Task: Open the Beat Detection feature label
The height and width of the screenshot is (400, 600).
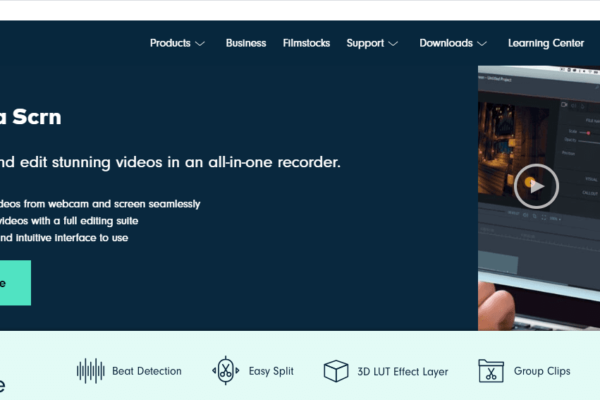Action: click(x=147, y=371)
